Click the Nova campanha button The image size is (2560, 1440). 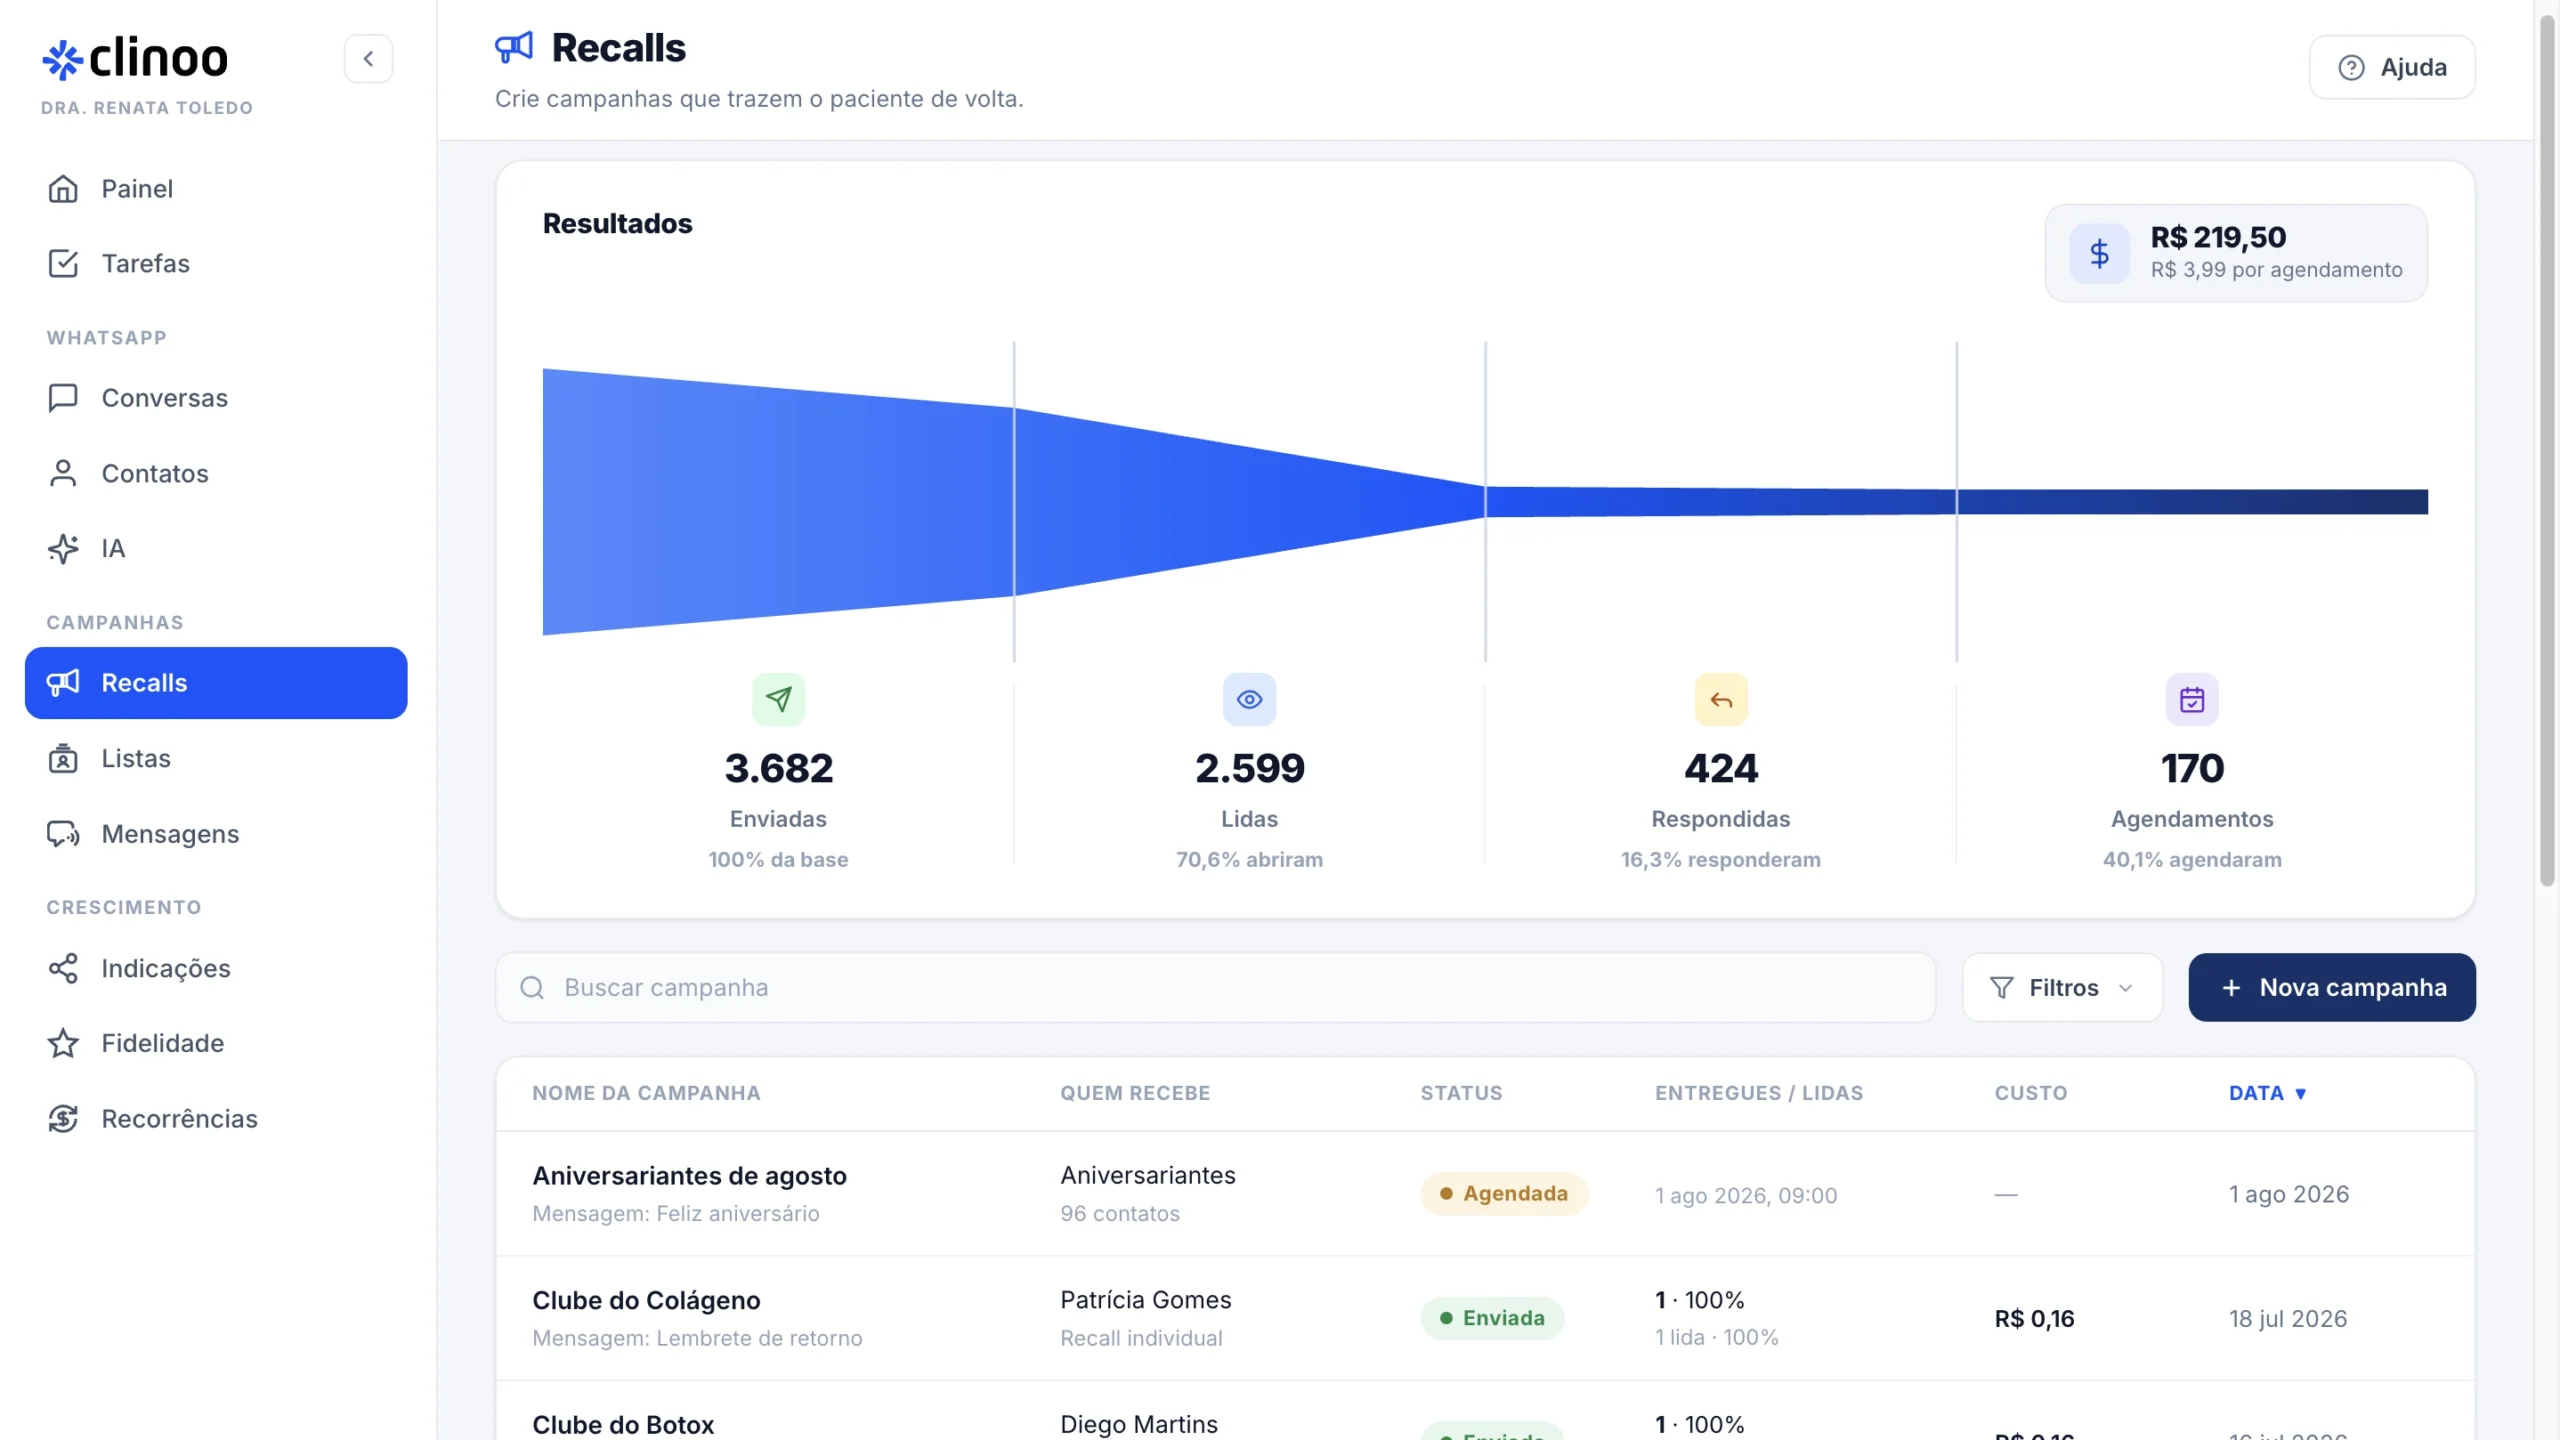tap(2332, 987)
